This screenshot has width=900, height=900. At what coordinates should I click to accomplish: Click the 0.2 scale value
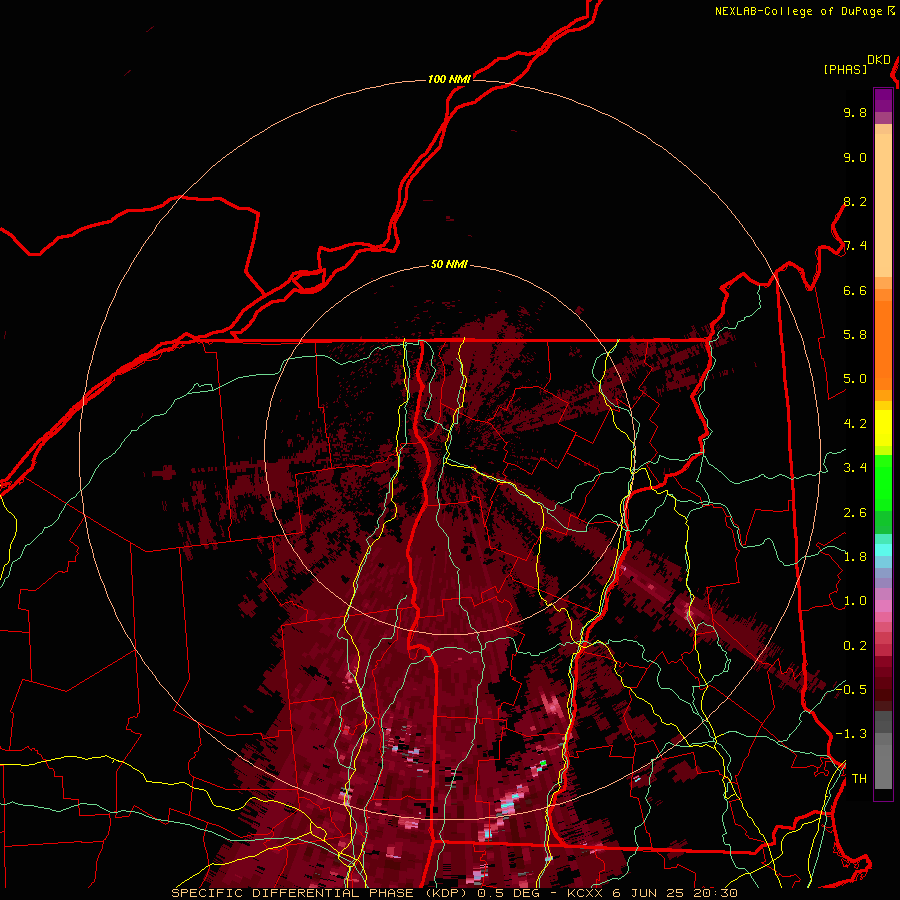click(855, 646)
